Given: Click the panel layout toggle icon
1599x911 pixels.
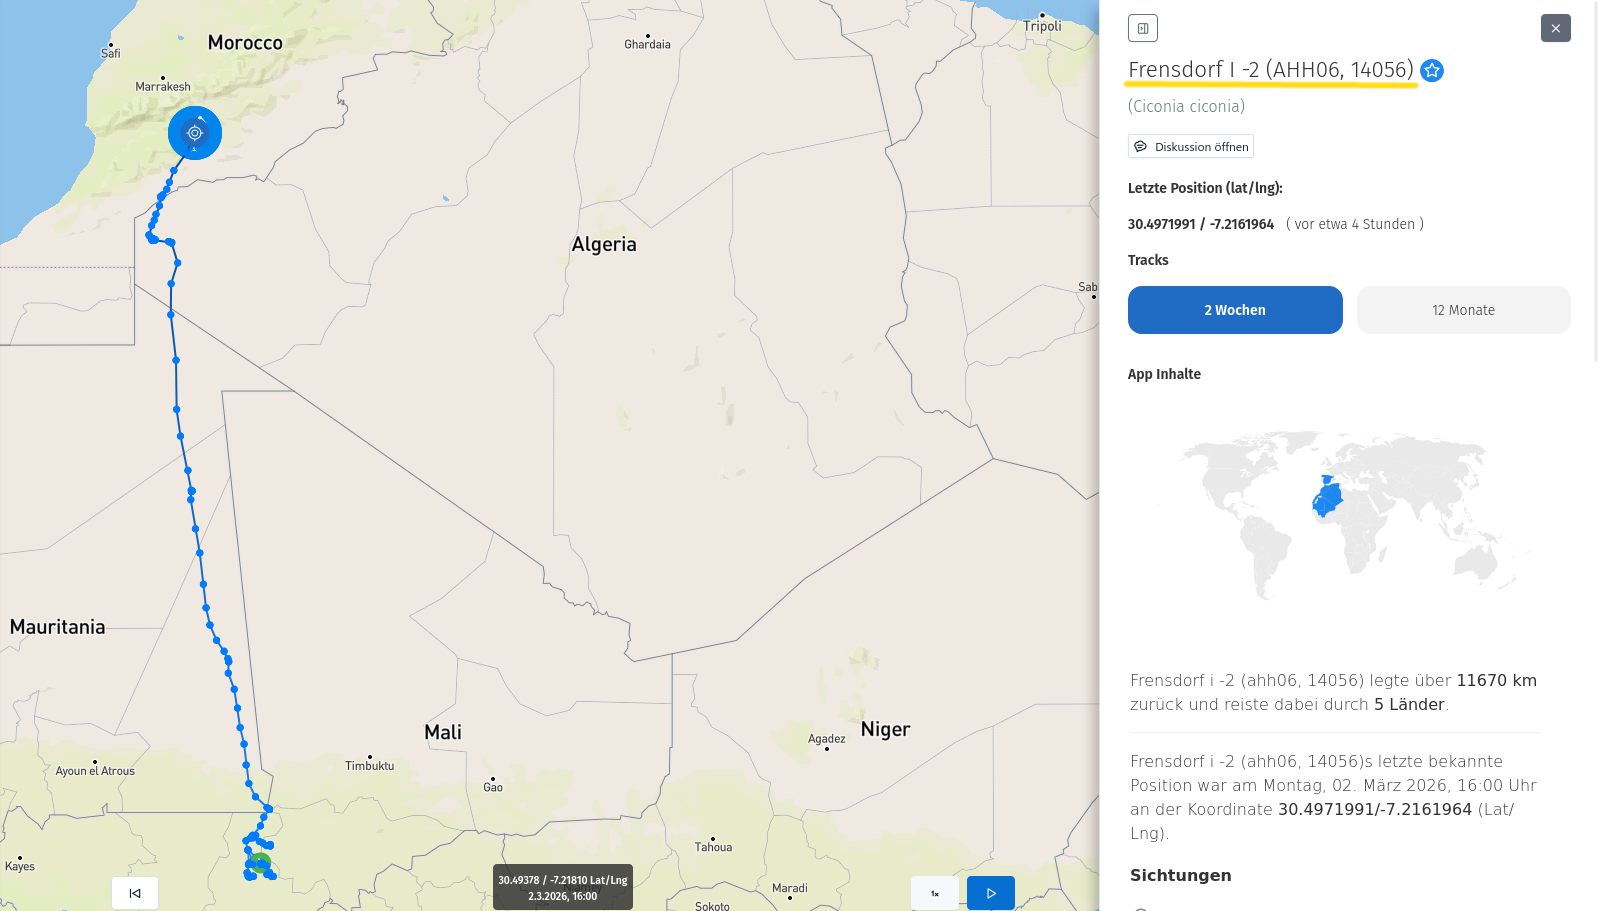Looking at the screenshot, I should [1142, 28].
